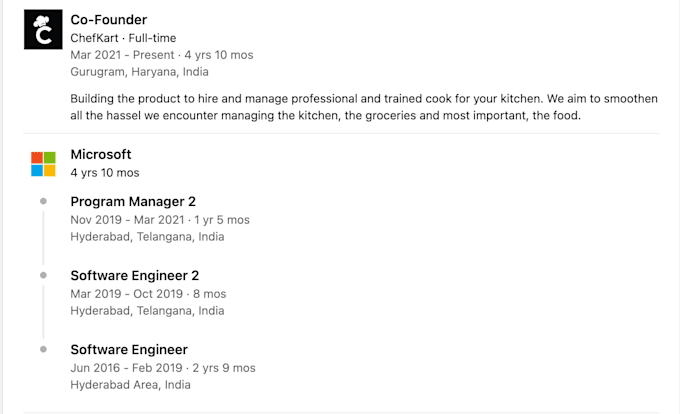Screen dimensions: 680x414
Task: Select the Program Manager 2 timeline bullet
Action: pos(43,201)
